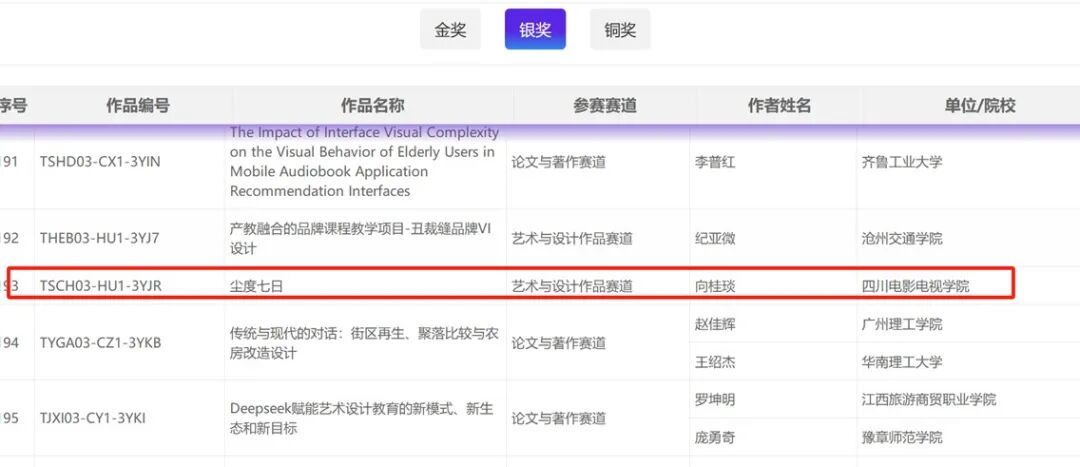Switch to the 金奖 tab
The height and width of the screenshot is (467, 1080).
450,30
